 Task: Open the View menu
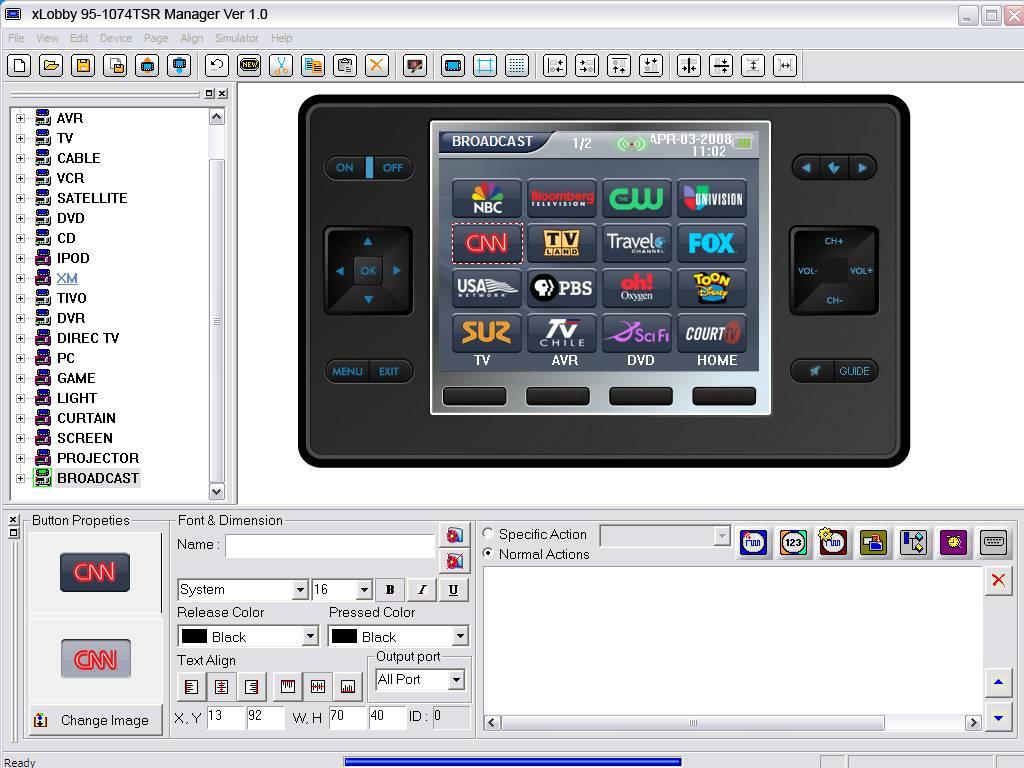click(47, 39)
